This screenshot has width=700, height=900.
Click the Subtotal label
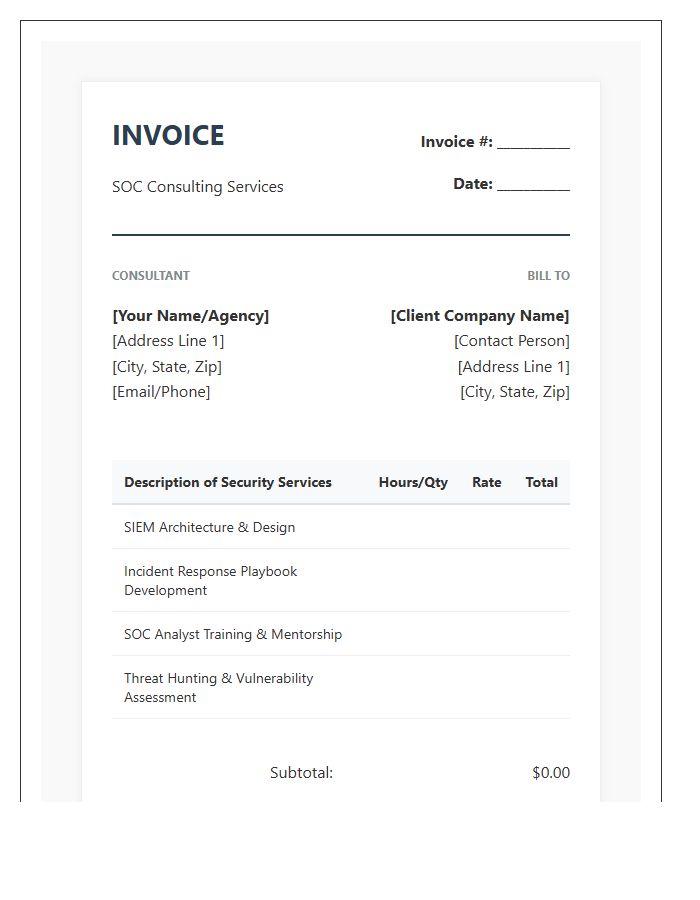click(x=301, y=773)
